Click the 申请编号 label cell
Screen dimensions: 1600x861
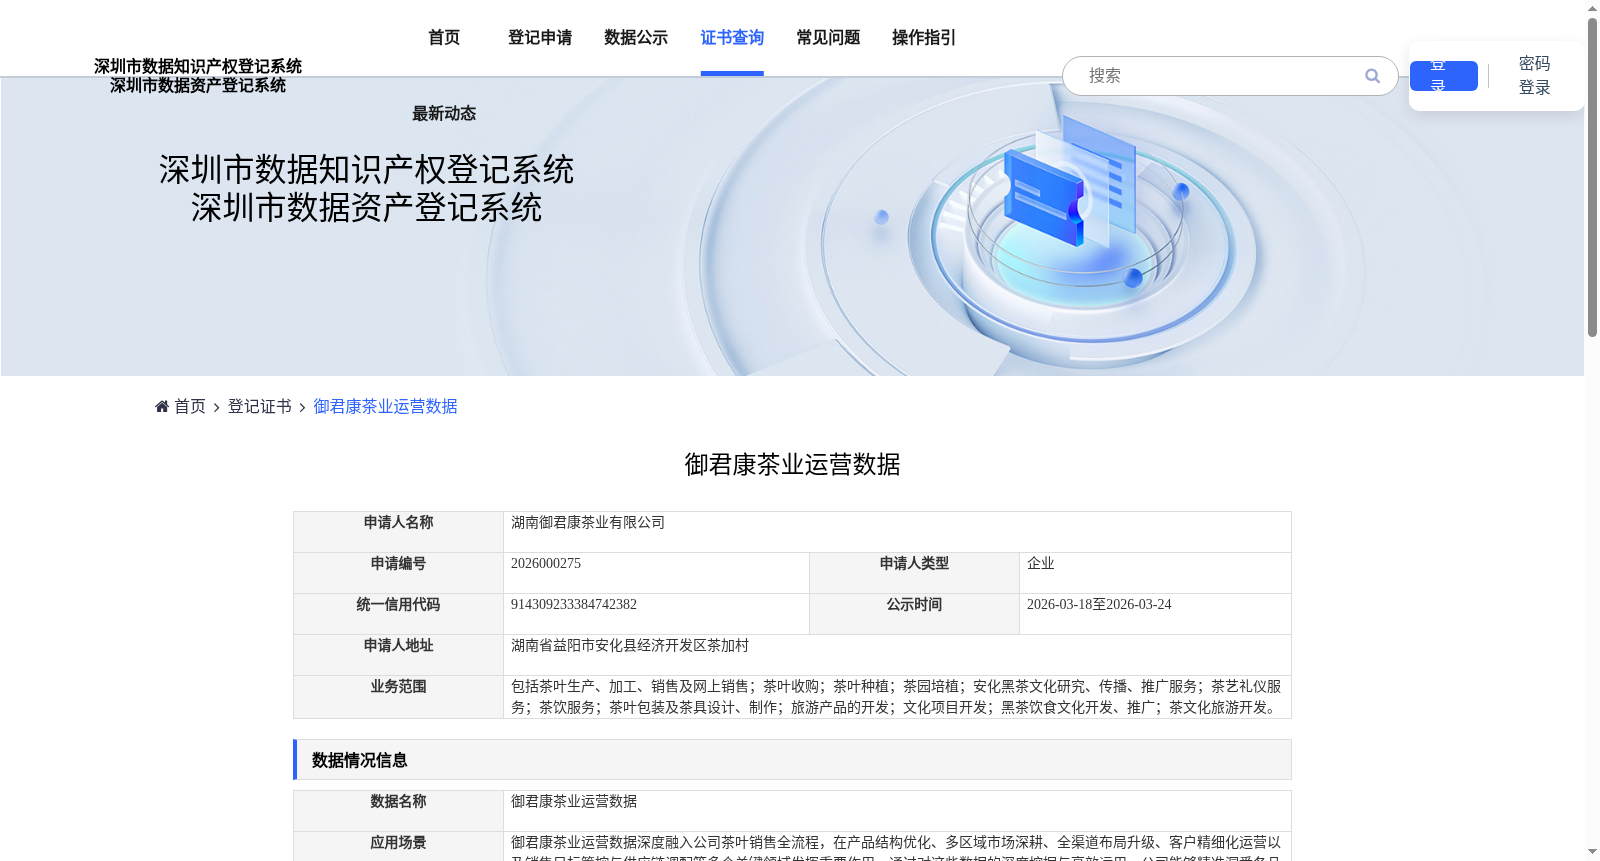pos(398,573)
